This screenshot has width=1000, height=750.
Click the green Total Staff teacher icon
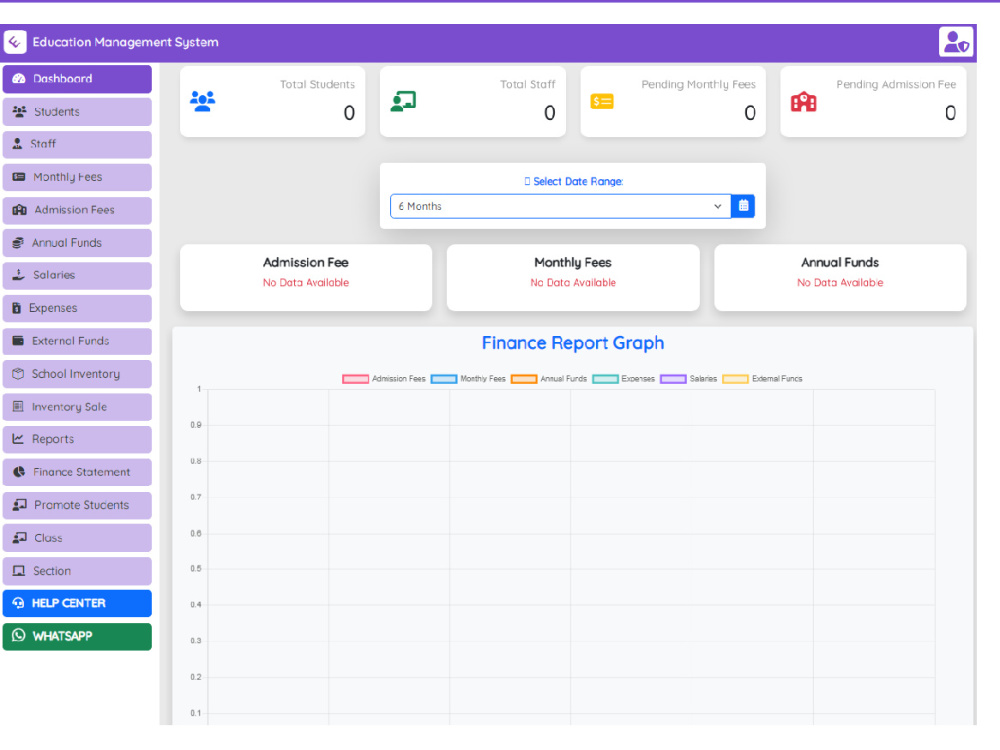click(x=403, y=101)
